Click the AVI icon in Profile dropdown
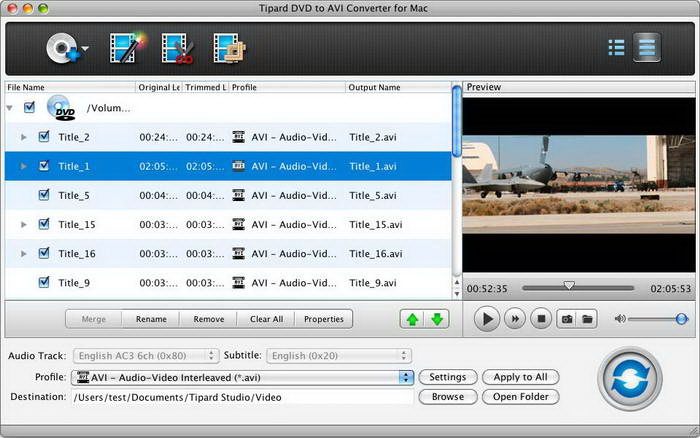Viewport: 700px width, 438px height. point(83,377)
